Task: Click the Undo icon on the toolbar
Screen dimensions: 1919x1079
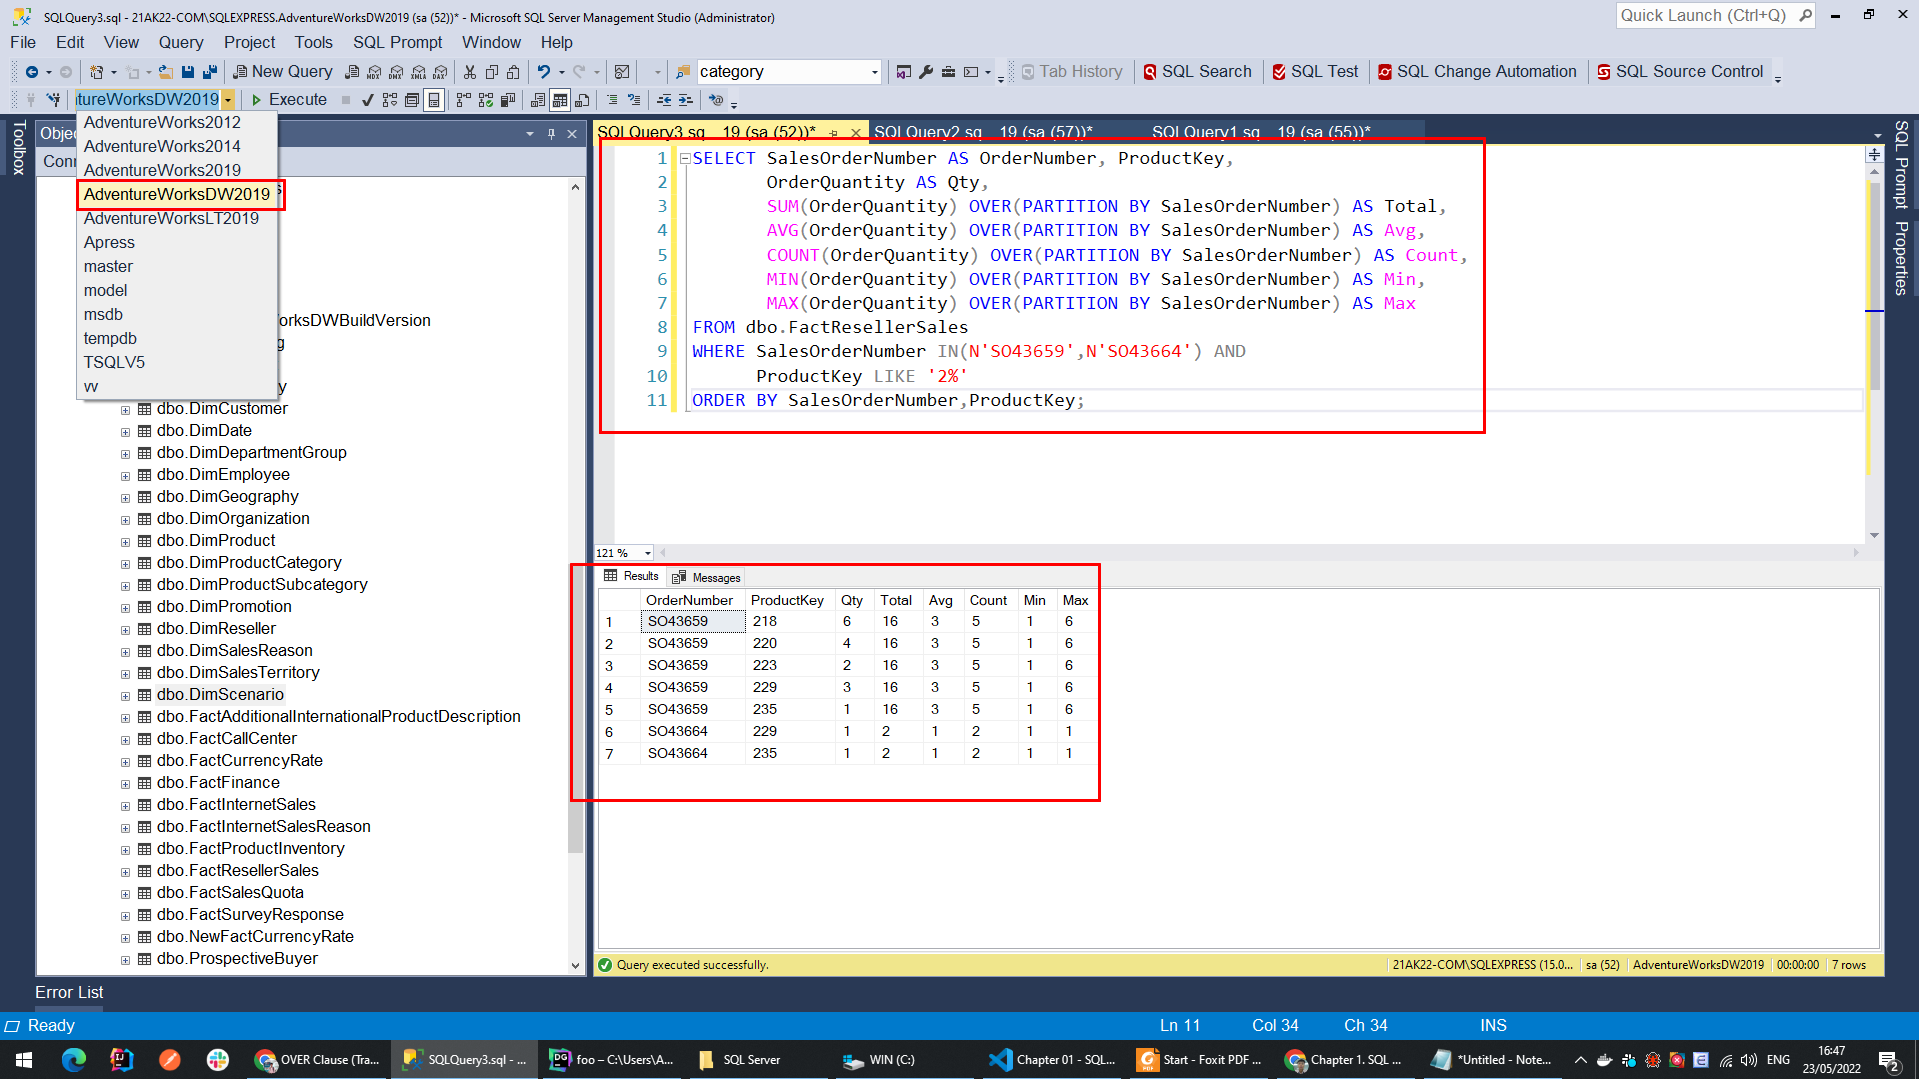Action: (545, 71)
